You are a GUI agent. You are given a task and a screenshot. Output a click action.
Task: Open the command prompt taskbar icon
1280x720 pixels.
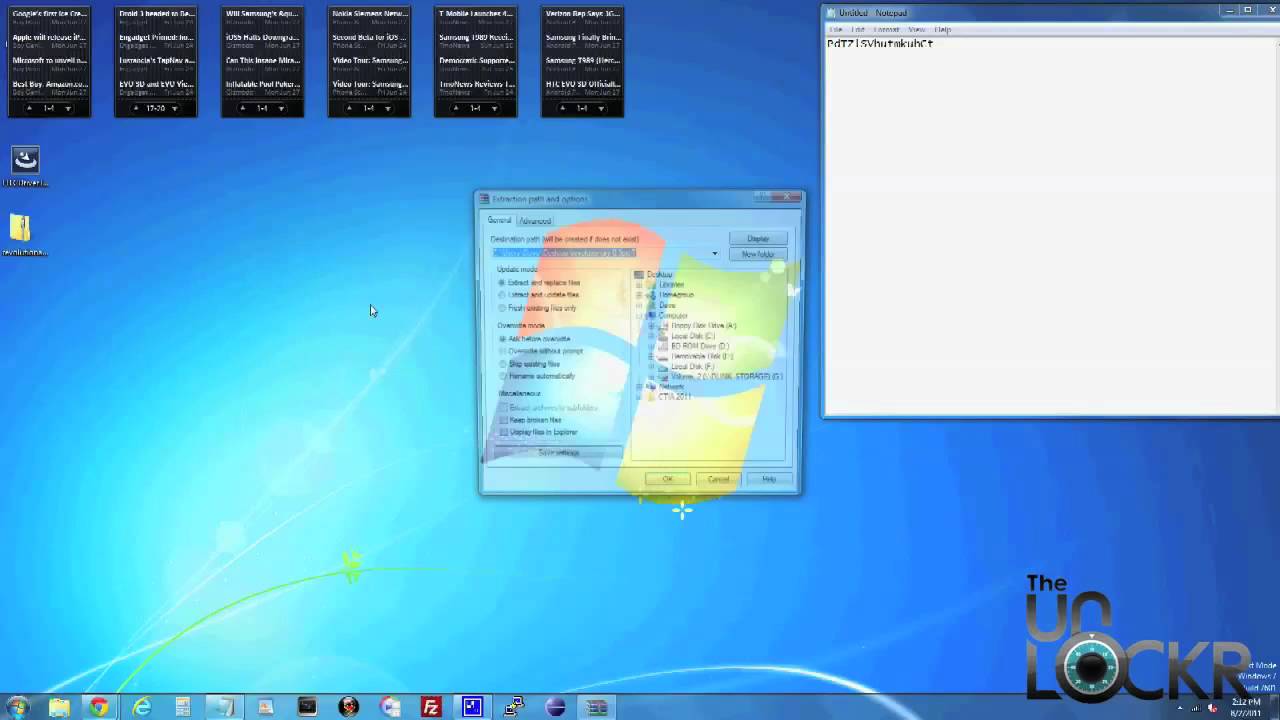307,707
